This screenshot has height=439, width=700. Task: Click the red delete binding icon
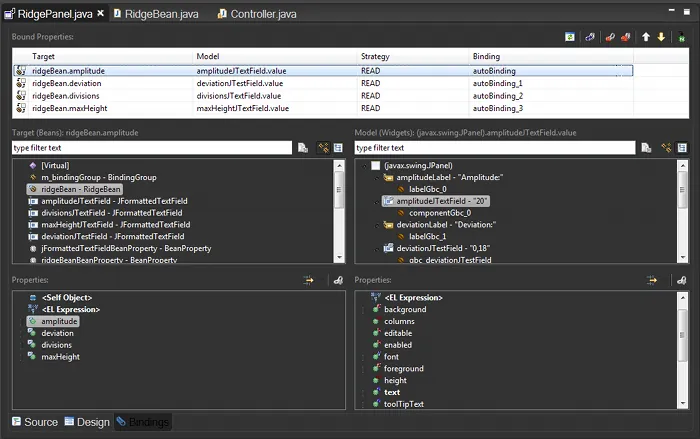610,37
